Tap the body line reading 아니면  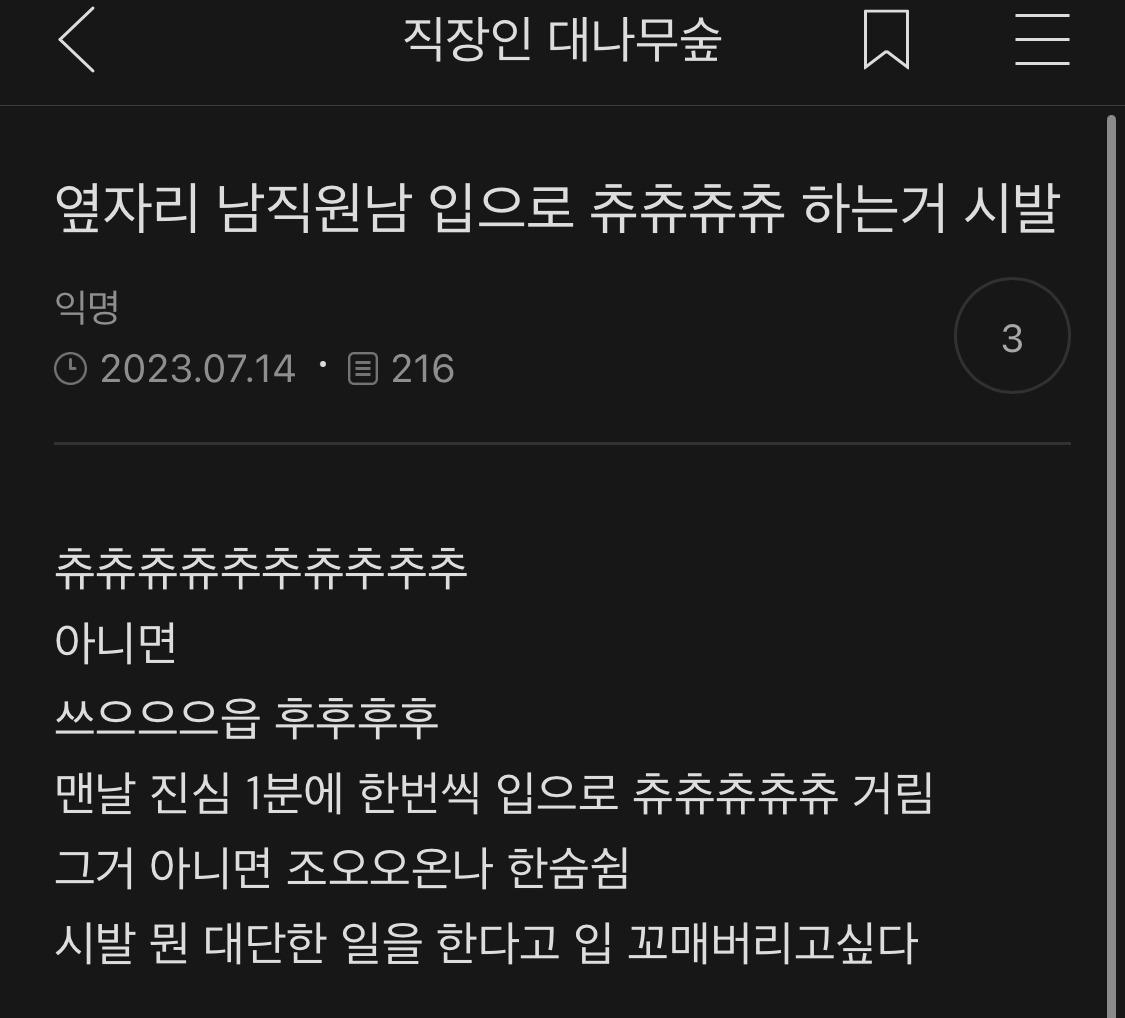coord(116,643)
